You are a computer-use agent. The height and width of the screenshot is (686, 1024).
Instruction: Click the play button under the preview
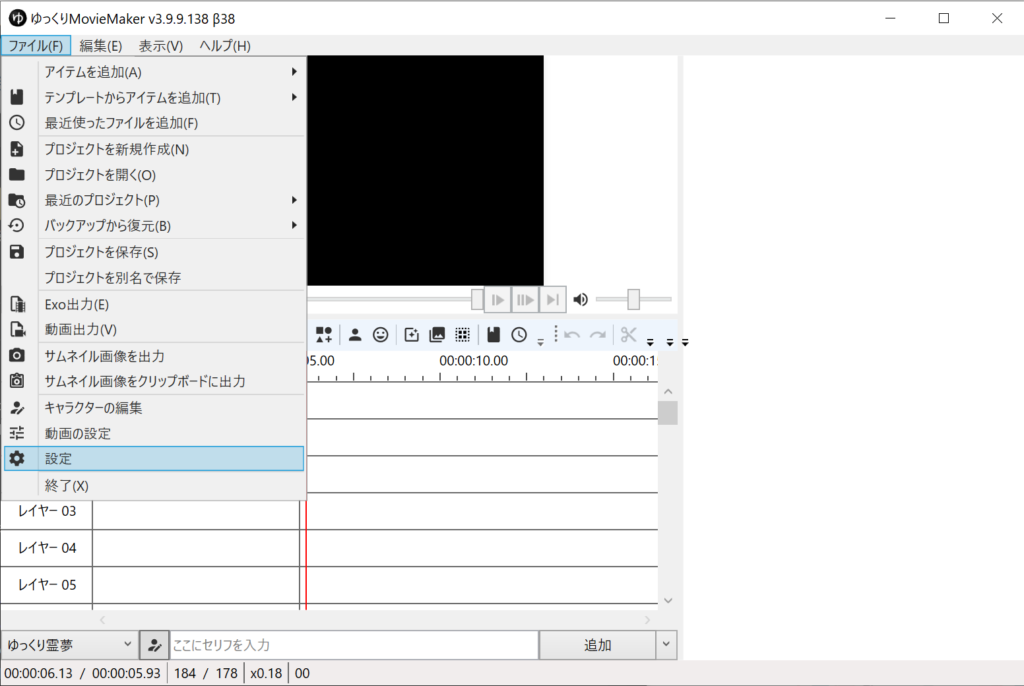498,300
